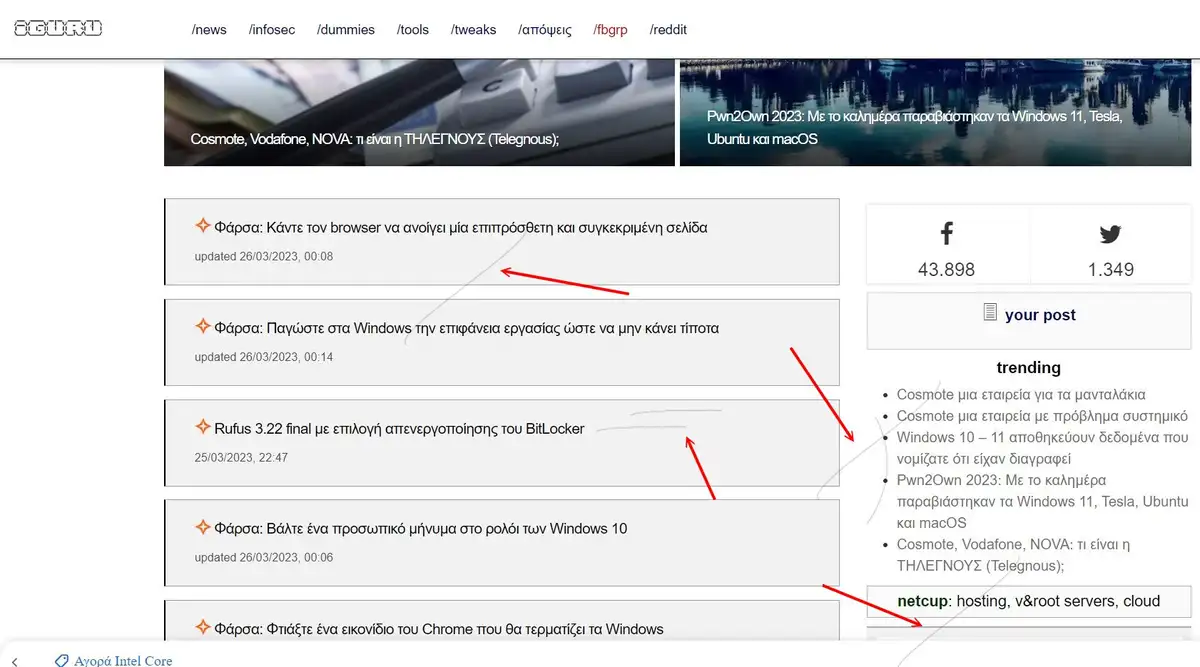Click the date text updated 26/03/2023, 00:14
Screen dimensions: 1200x667
coord(264,357)
